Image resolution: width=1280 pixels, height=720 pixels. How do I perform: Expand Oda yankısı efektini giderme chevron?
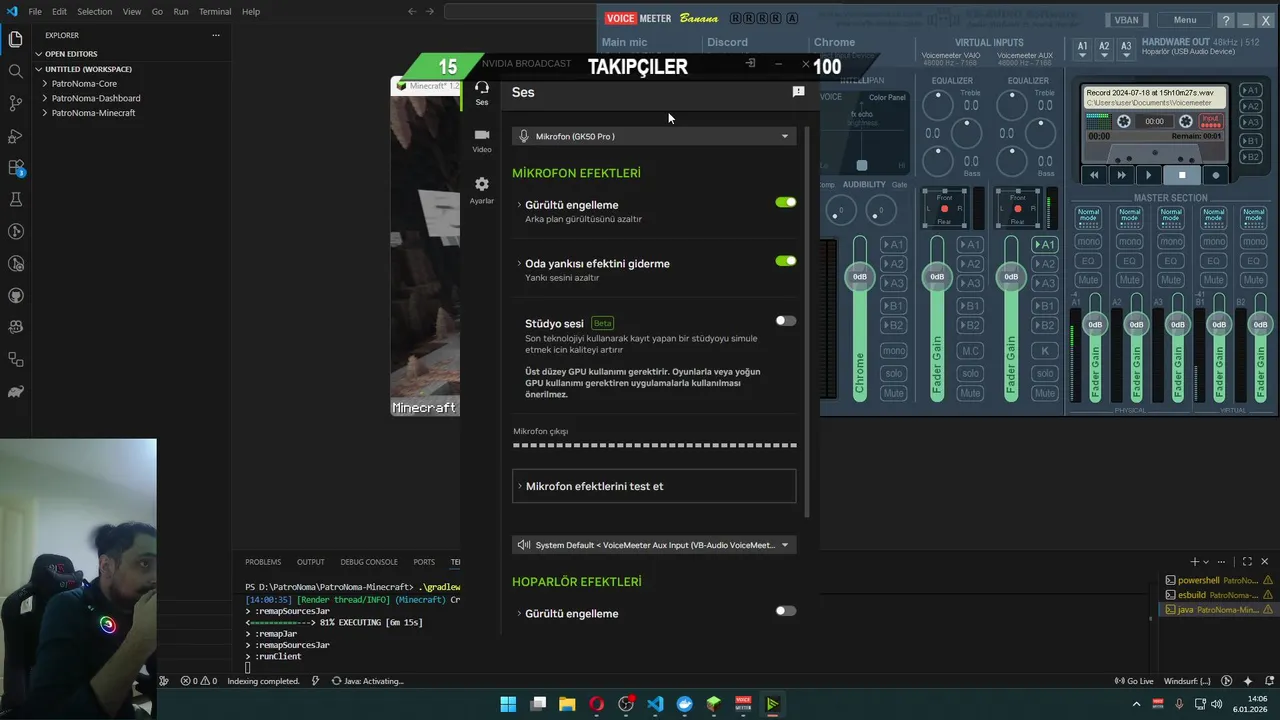(x=519, y=264)
